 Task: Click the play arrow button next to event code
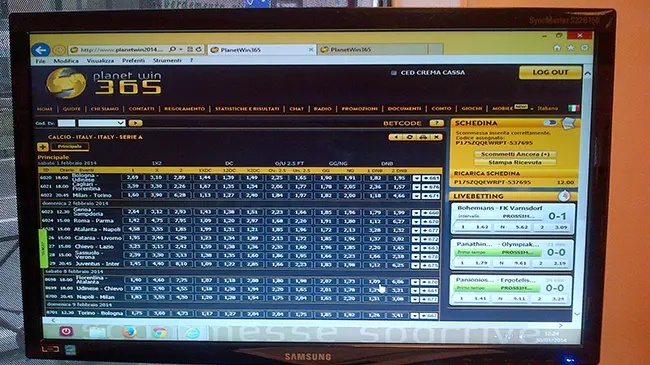point(135,123)
